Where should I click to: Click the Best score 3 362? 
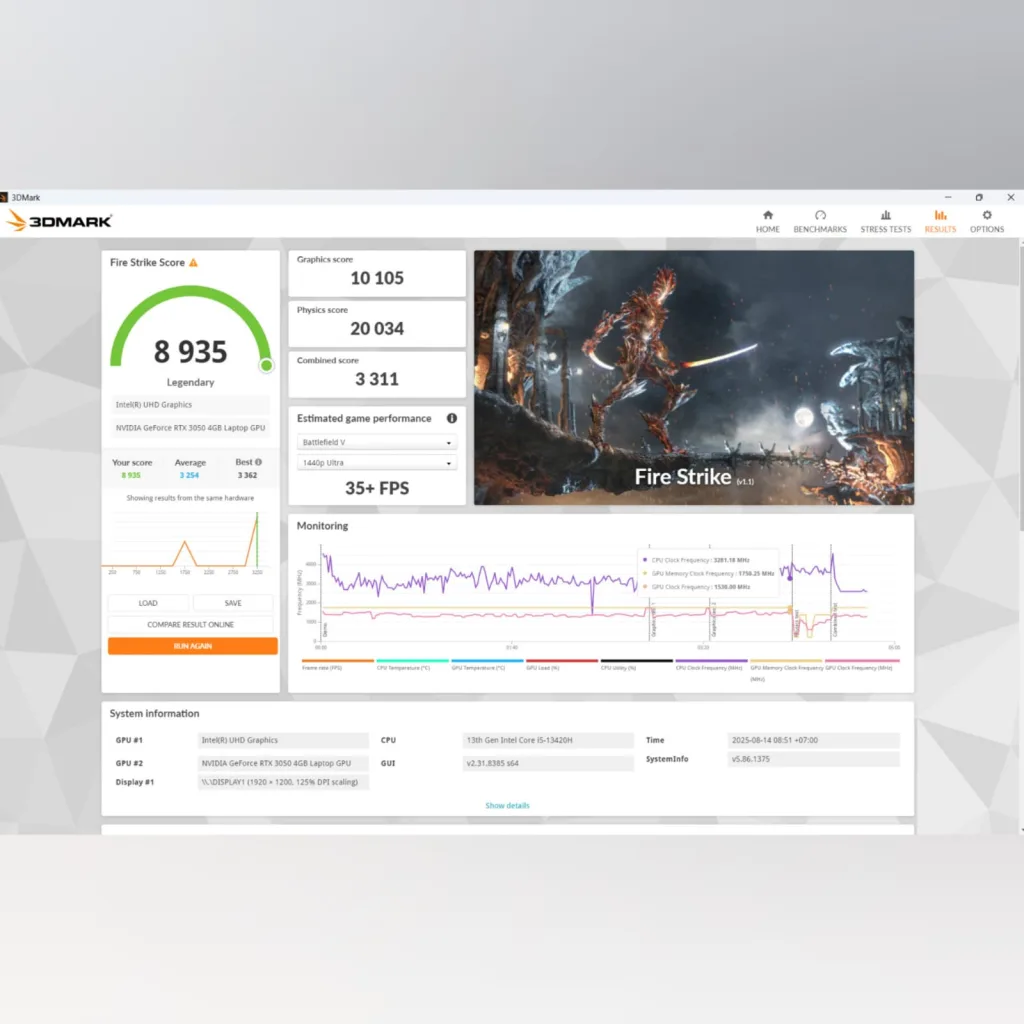pyautogui.click(x=247, y=475)
